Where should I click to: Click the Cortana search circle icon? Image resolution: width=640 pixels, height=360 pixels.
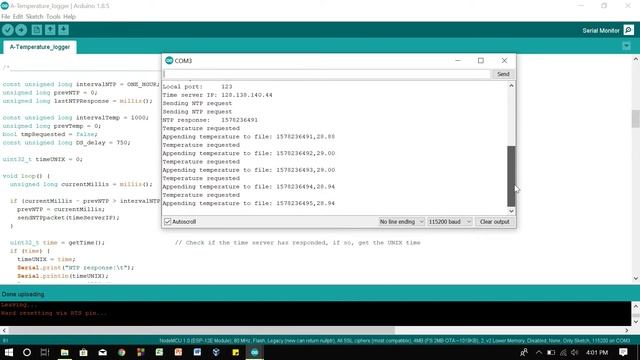click(x=27, y=352)
